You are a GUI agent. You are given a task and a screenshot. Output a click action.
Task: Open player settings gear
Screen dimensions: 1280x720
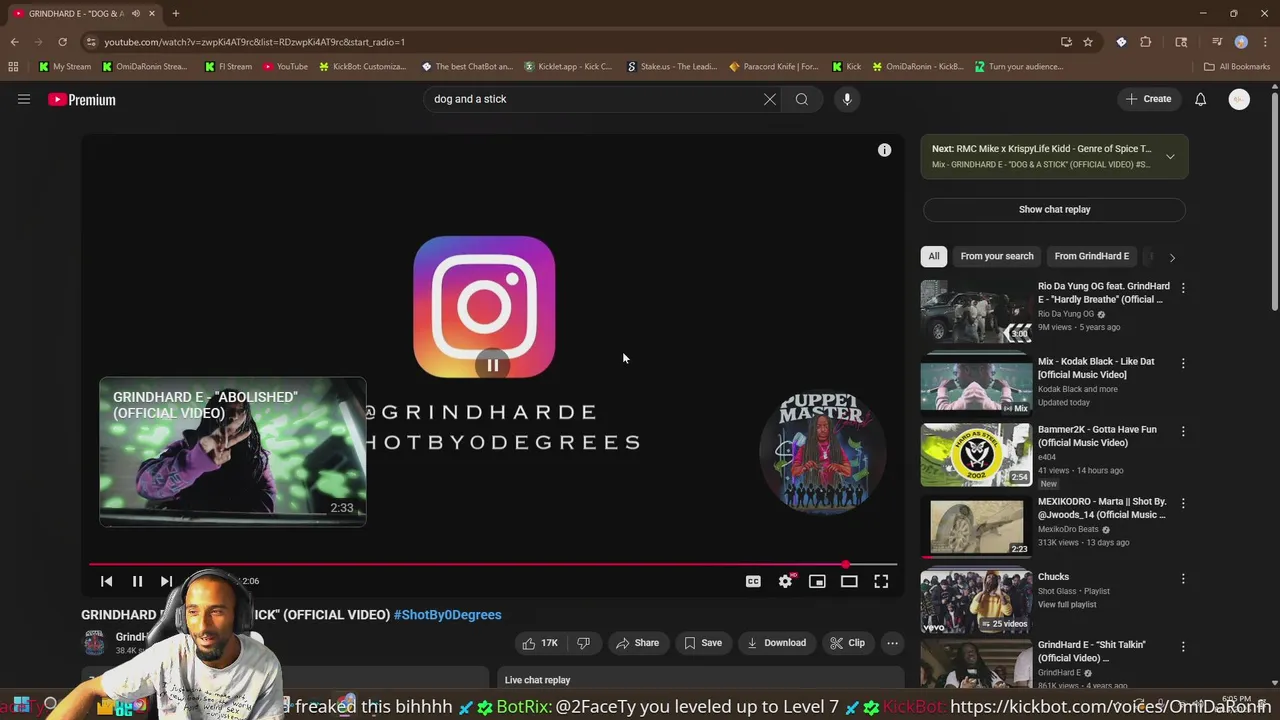tap(786, 581)
